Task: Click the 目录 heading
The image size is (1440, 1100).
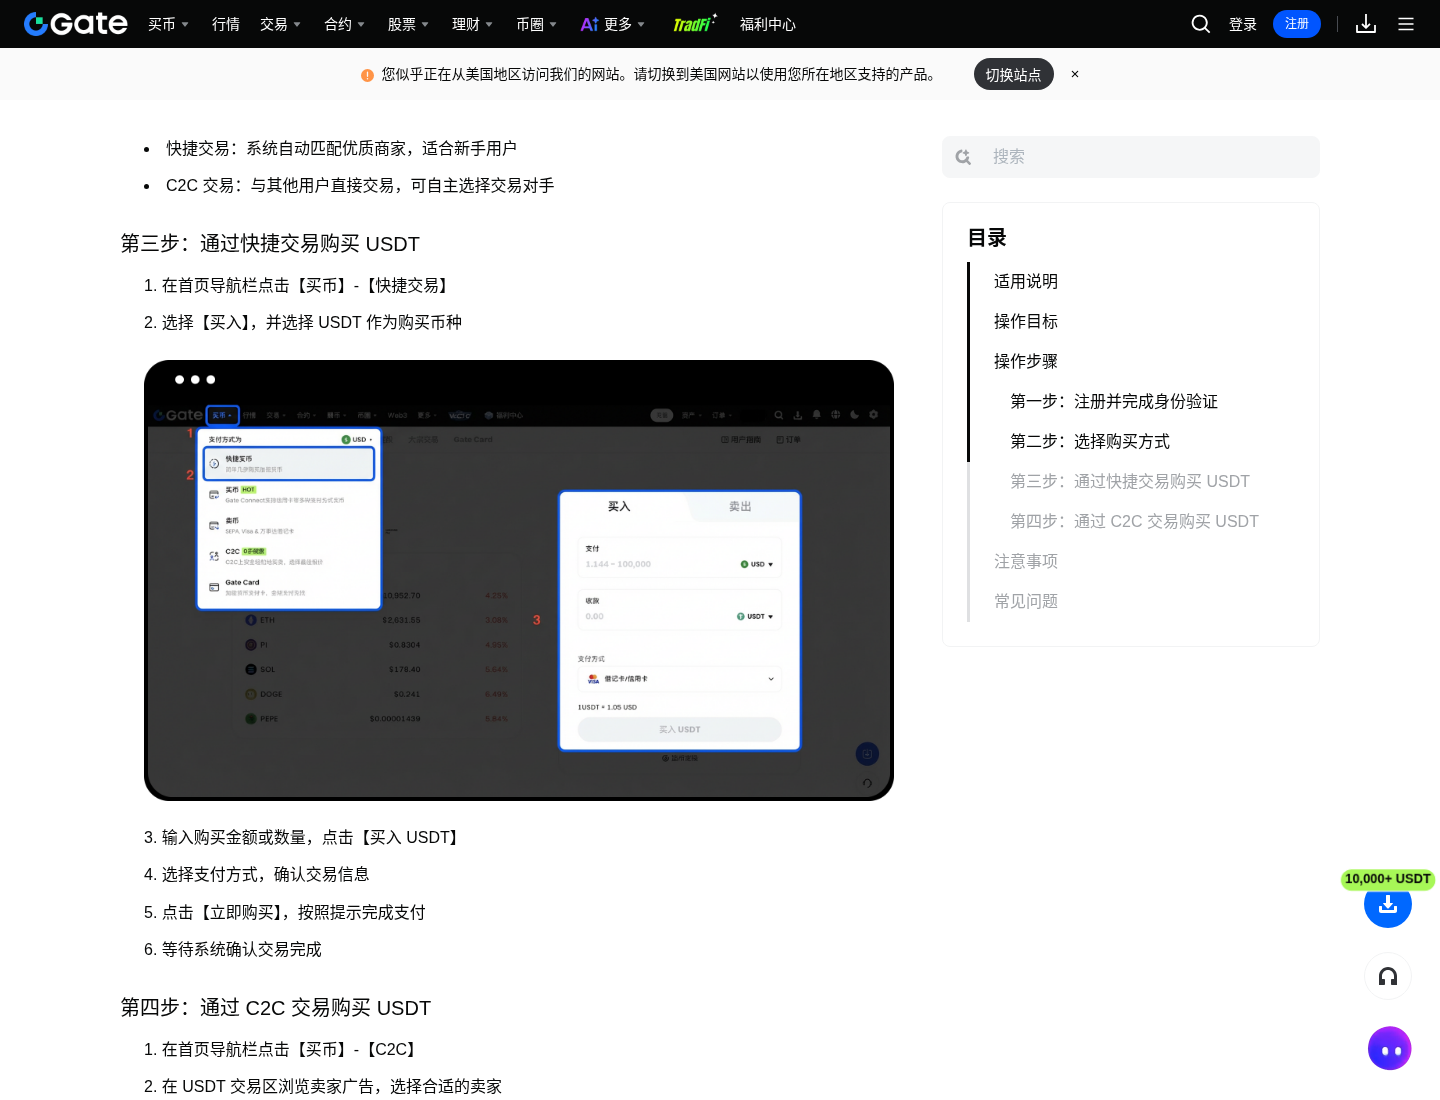Action: point(987,238)
